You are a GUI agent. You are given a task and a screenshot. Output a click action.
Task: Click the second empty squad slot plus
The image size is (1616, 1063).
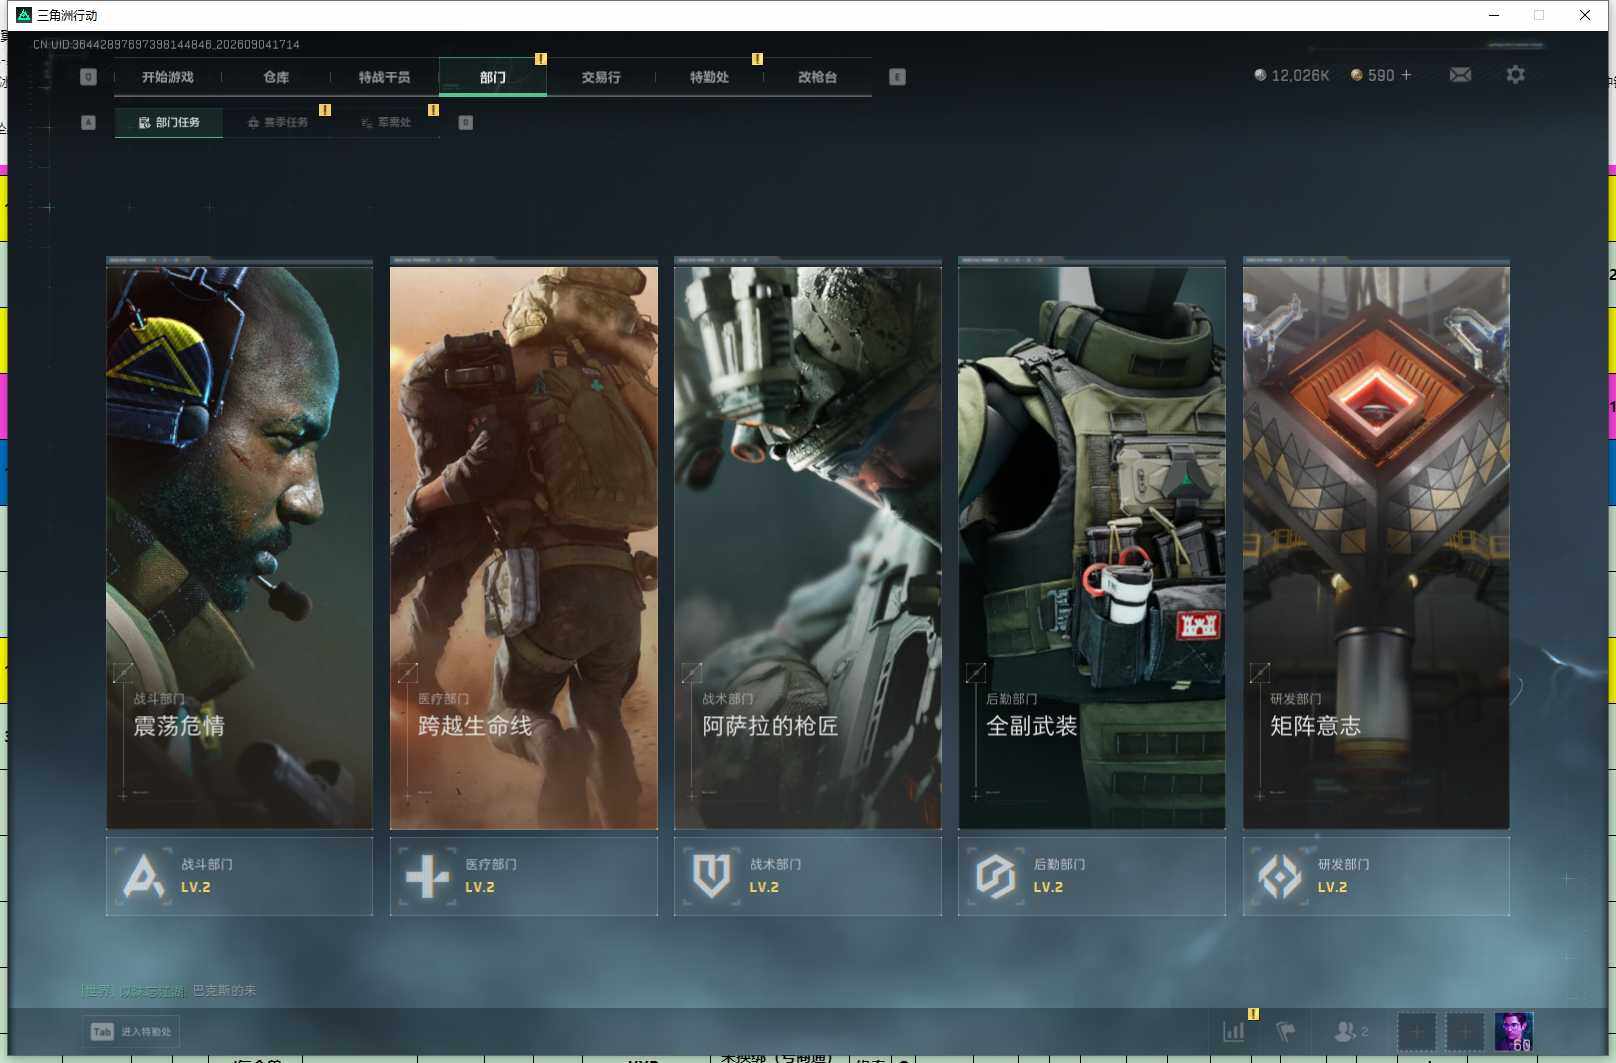pos(1465,1032)
